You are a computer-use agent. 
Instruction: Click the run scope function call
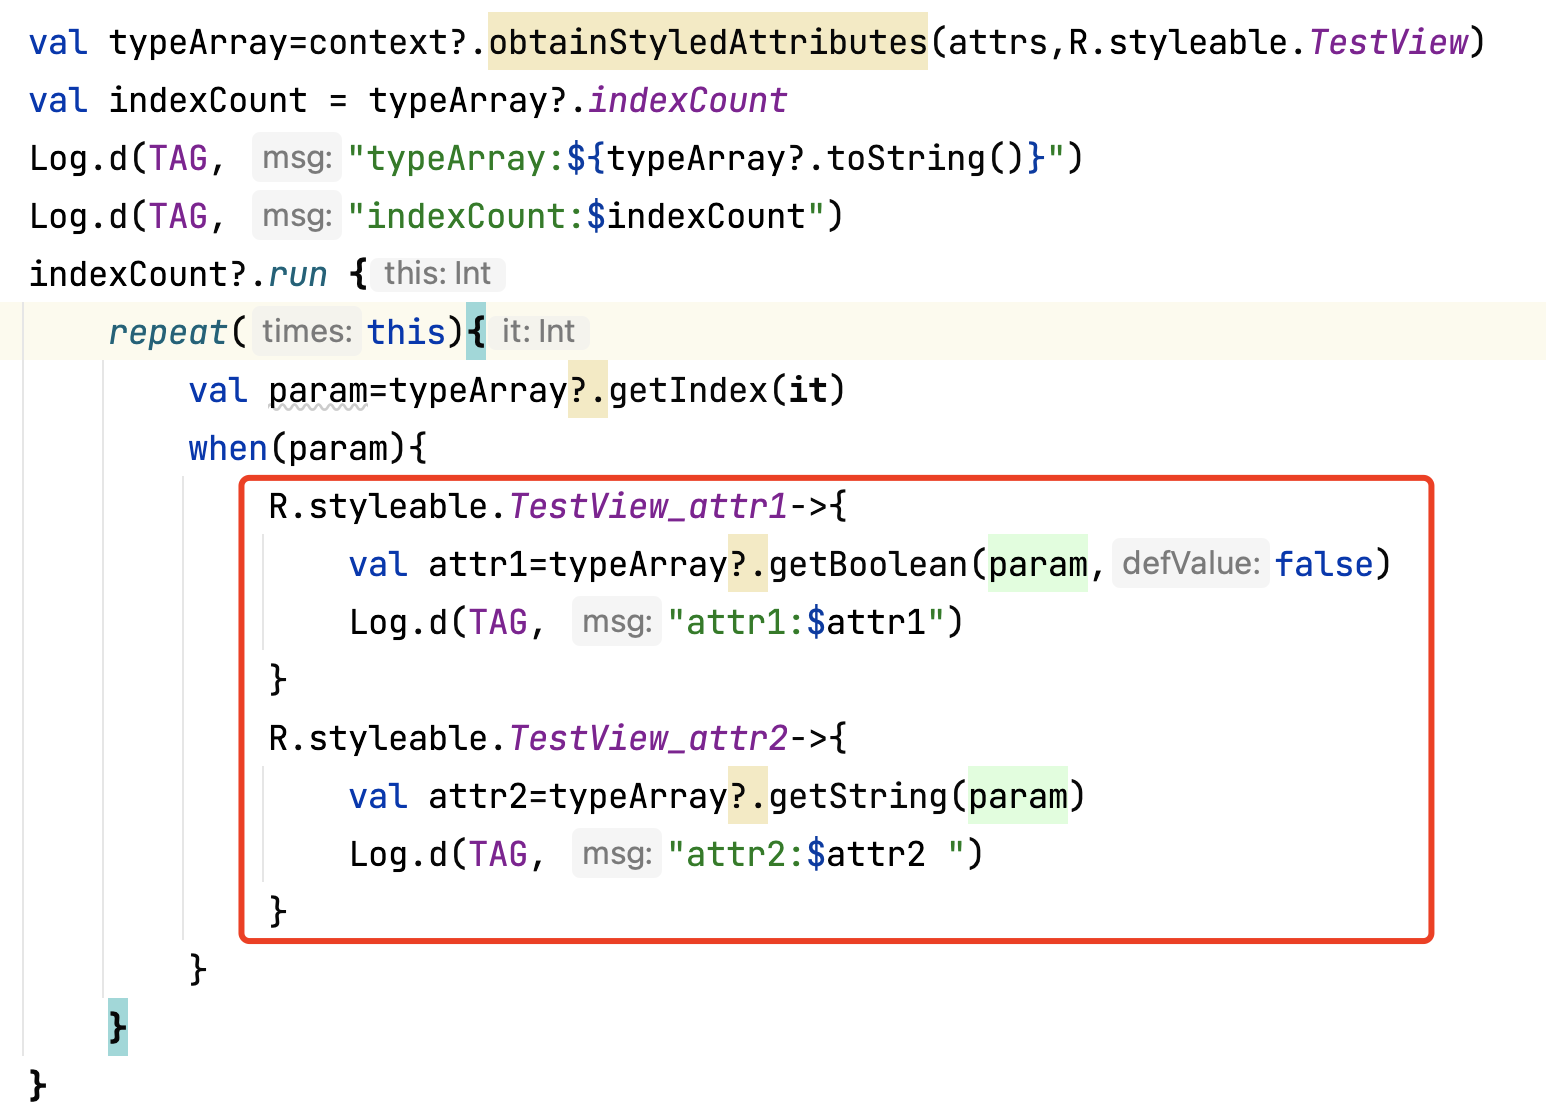[297, 274]
